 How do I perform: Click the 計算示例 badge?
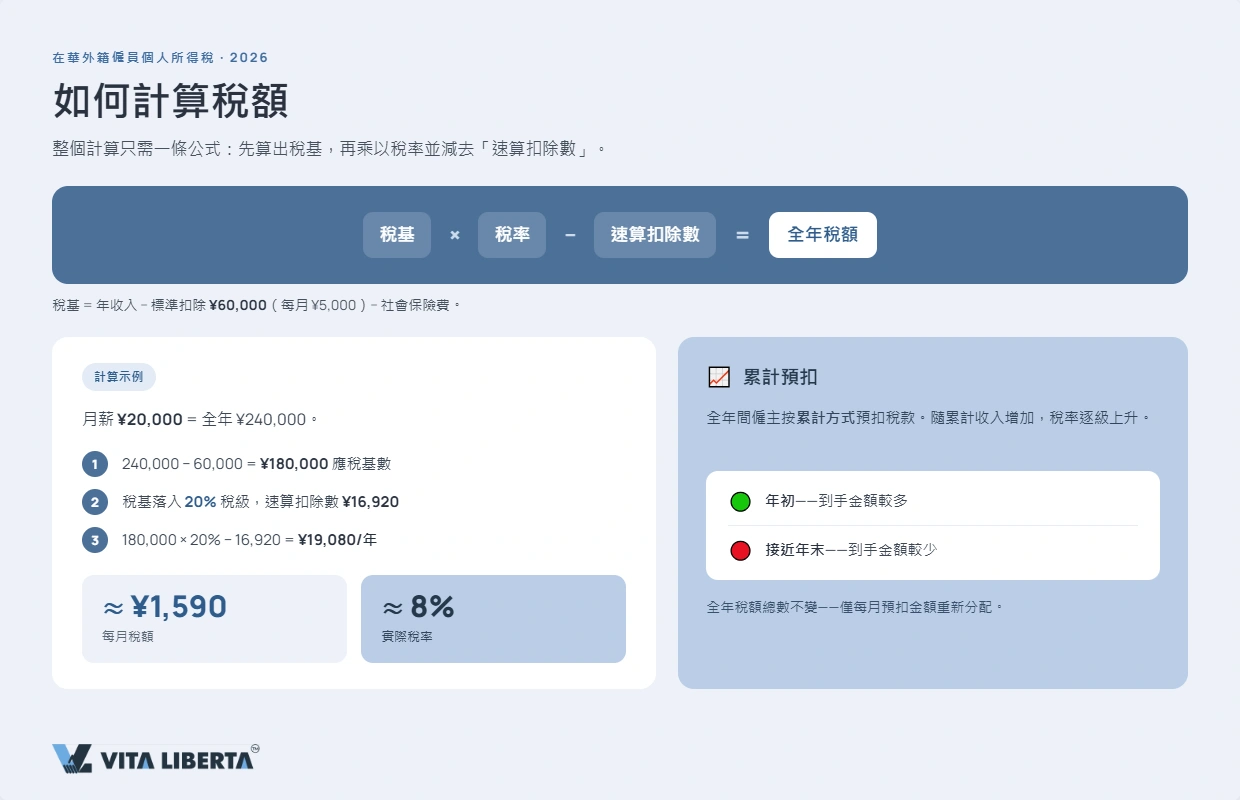pyautogui.click(x=119, y=377)
